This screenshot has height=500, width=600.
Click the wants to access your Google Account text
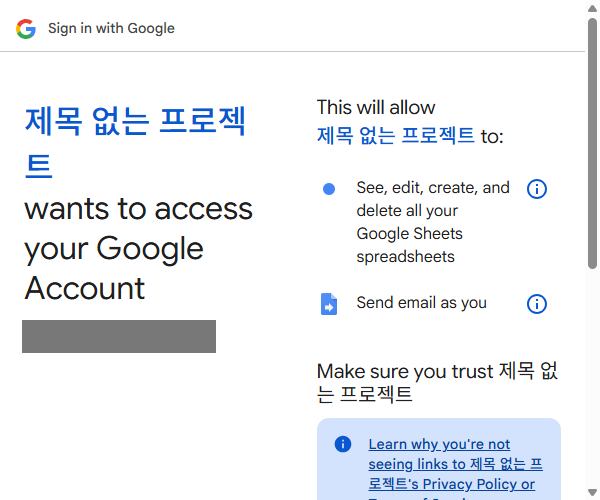click(x=139, y=249)
